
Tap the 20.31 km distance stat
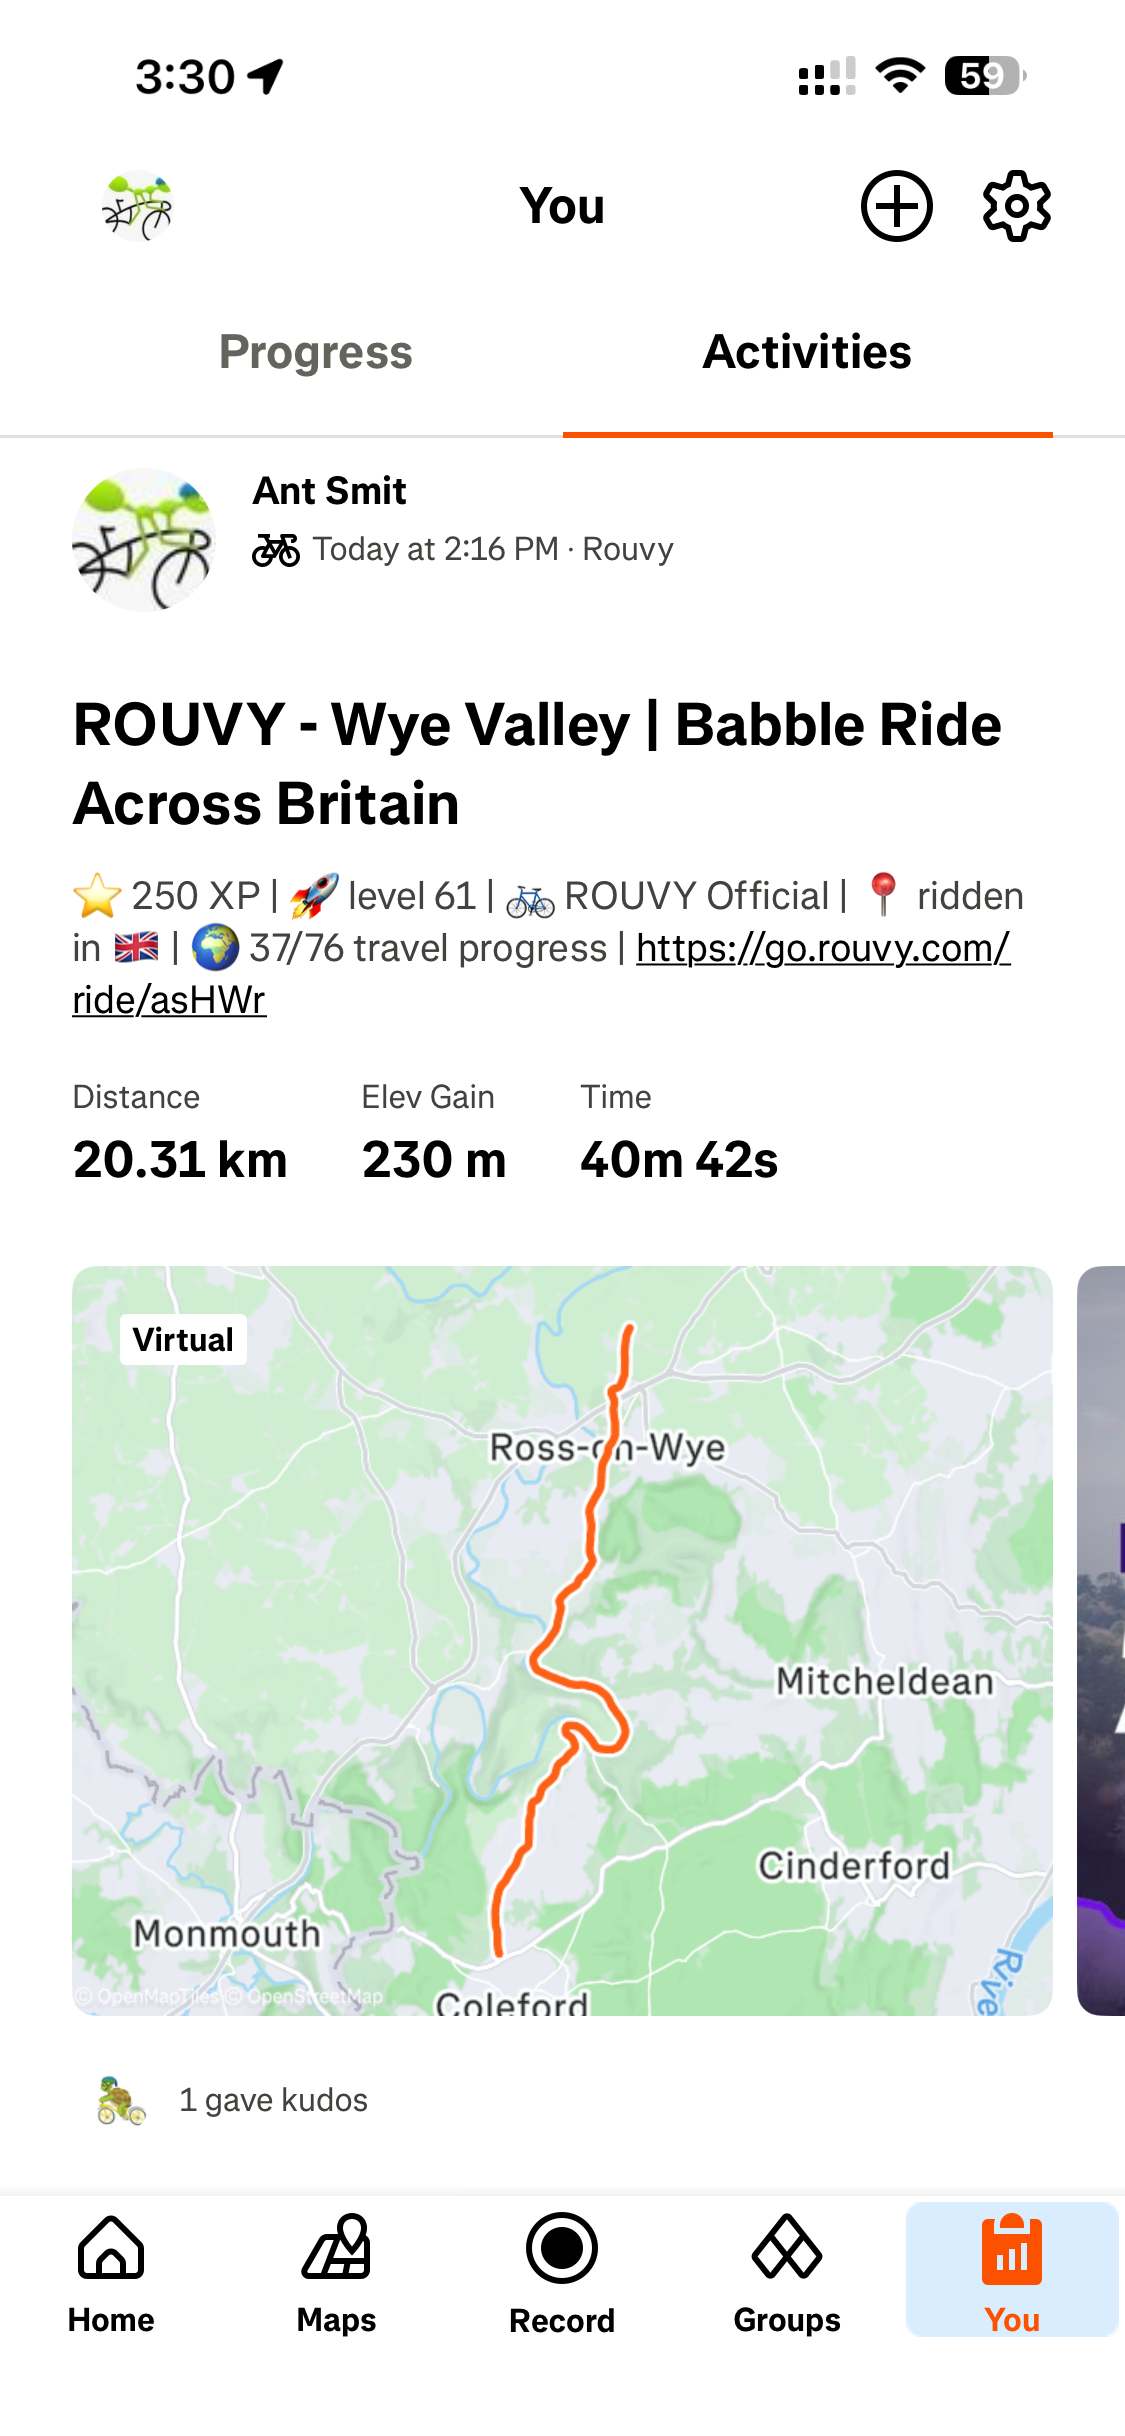[180, 1160]
